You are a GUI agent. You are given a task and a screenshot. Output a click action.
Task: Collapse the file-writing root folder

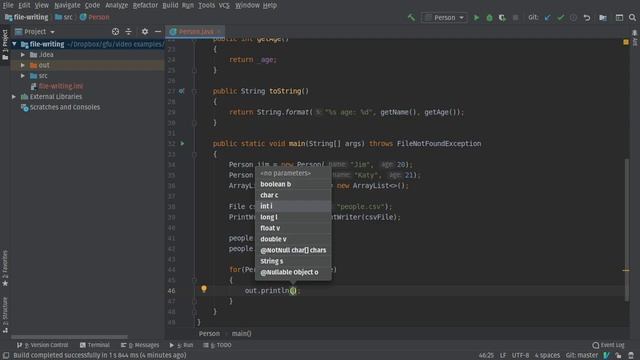pyautogui.click(x=15, y=44)
